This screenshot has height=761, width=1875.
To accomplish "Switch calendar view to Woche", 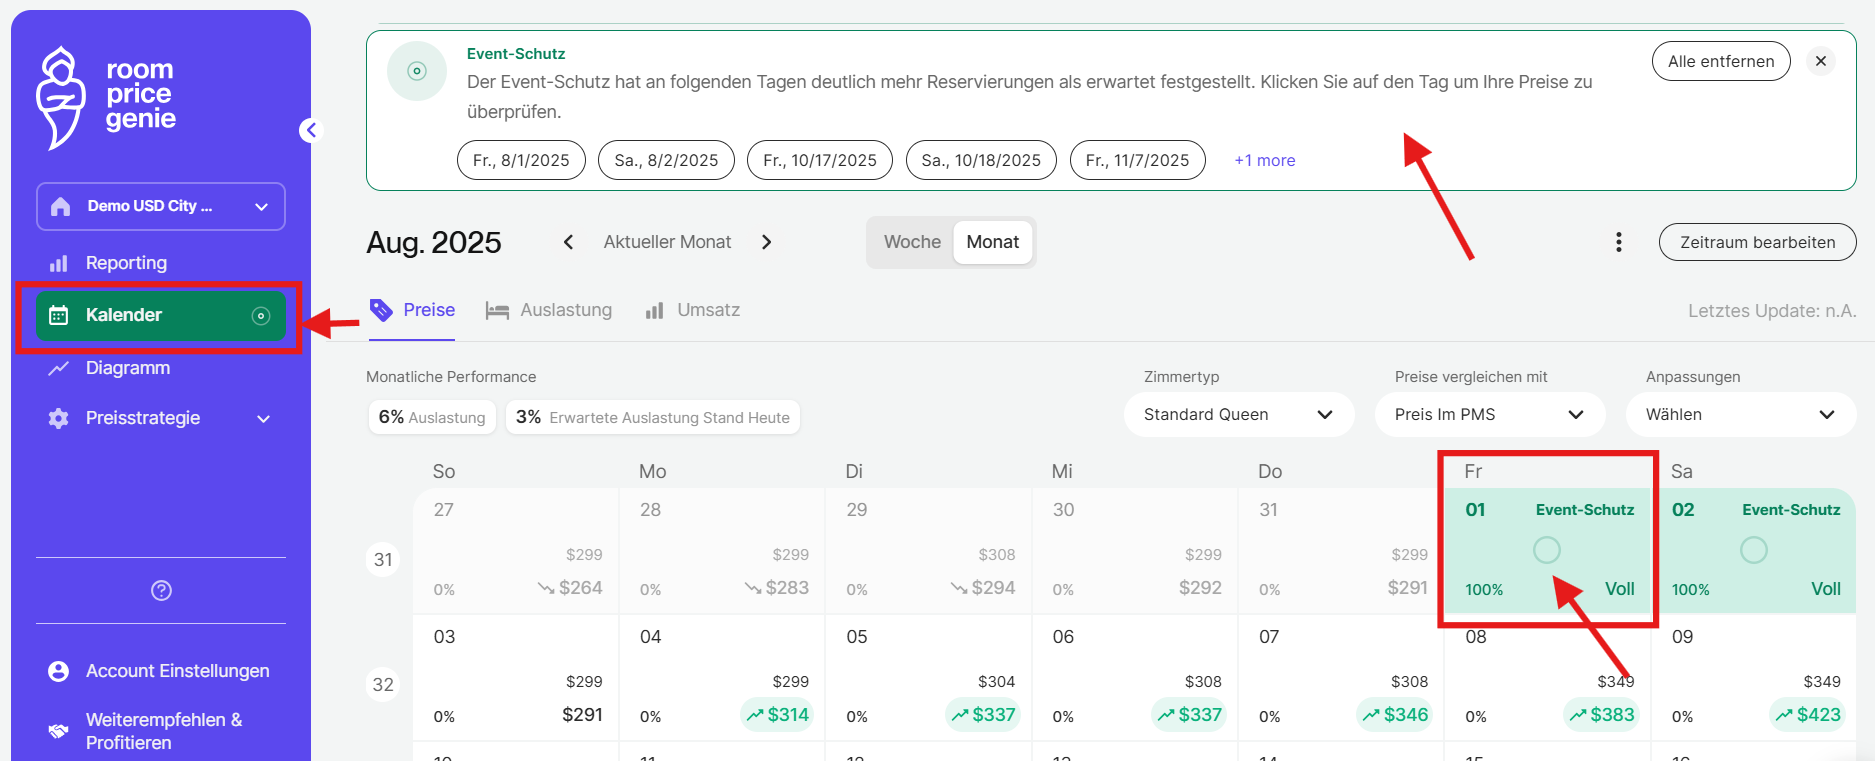I will (911, 242).
